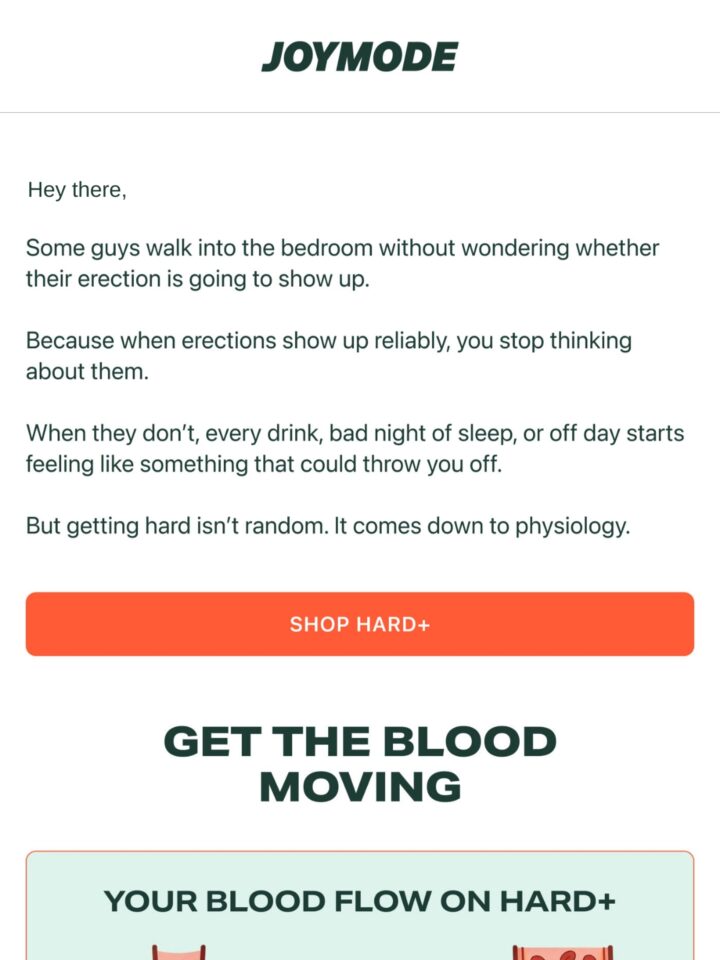This screenshot has height=960, width=720.
Task: Click the left blood vessel illustration
Action: pyautogui.click(x=178, y=952)
